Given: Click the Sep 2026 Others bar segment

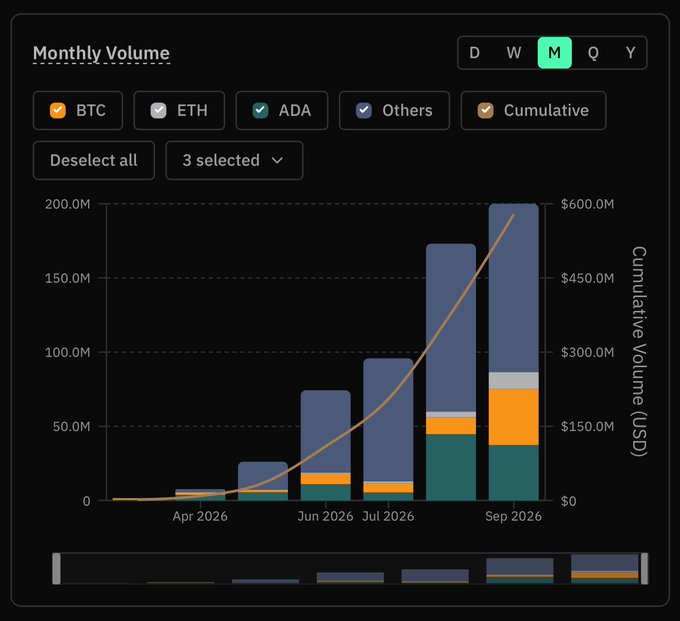Looking at the screenshot, I should click(x=513, y=288).
